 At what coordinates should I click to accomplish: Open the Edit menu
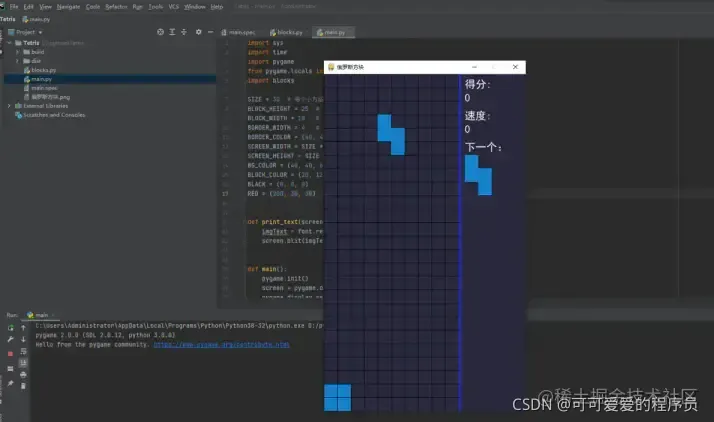tap(29, 7)
